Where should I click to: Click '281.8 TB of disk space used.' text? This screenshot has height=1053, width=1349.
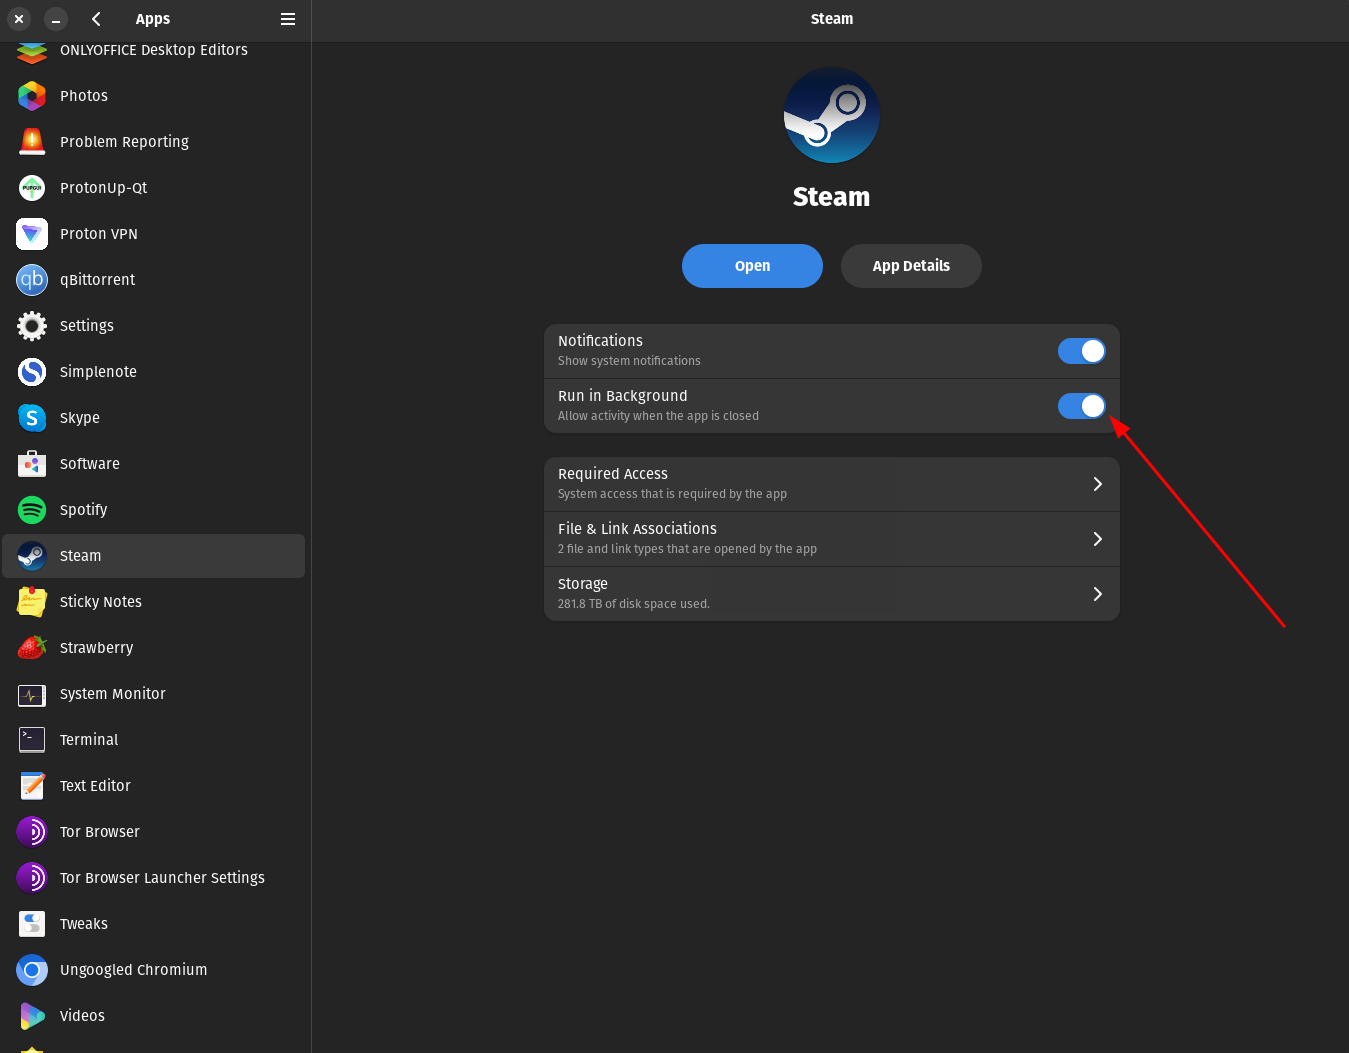pos(634,604)
